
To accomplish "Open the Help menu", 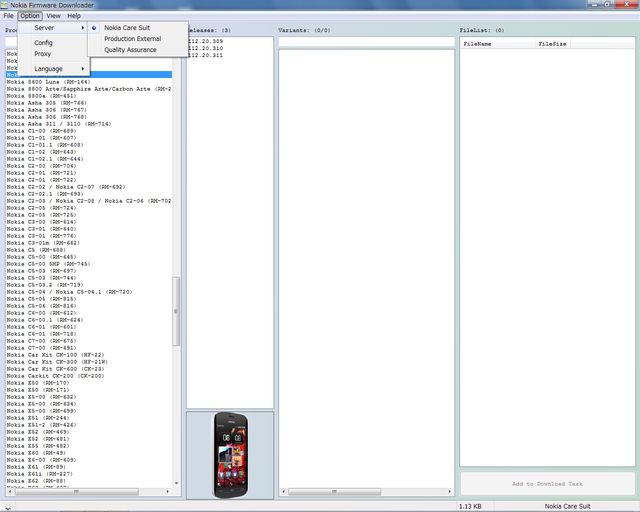I will pos(74,16).
